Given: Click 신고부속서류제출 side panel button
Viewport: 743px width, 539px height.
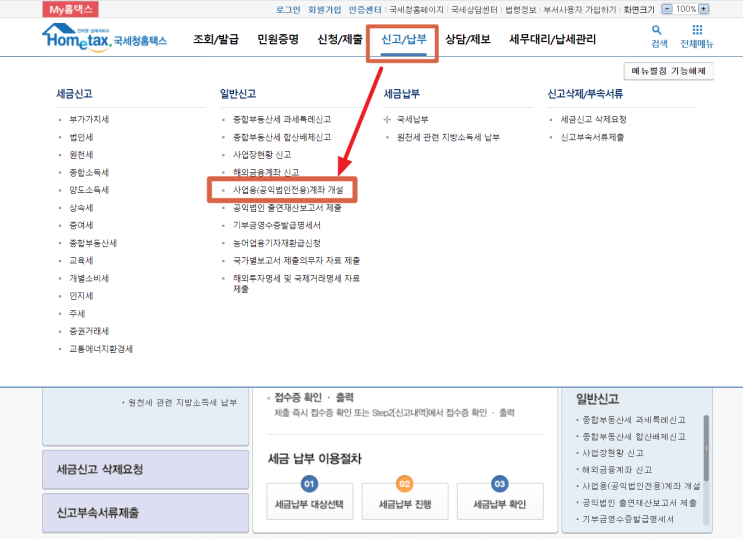Looking at the screenshot, I should (145, 513).
